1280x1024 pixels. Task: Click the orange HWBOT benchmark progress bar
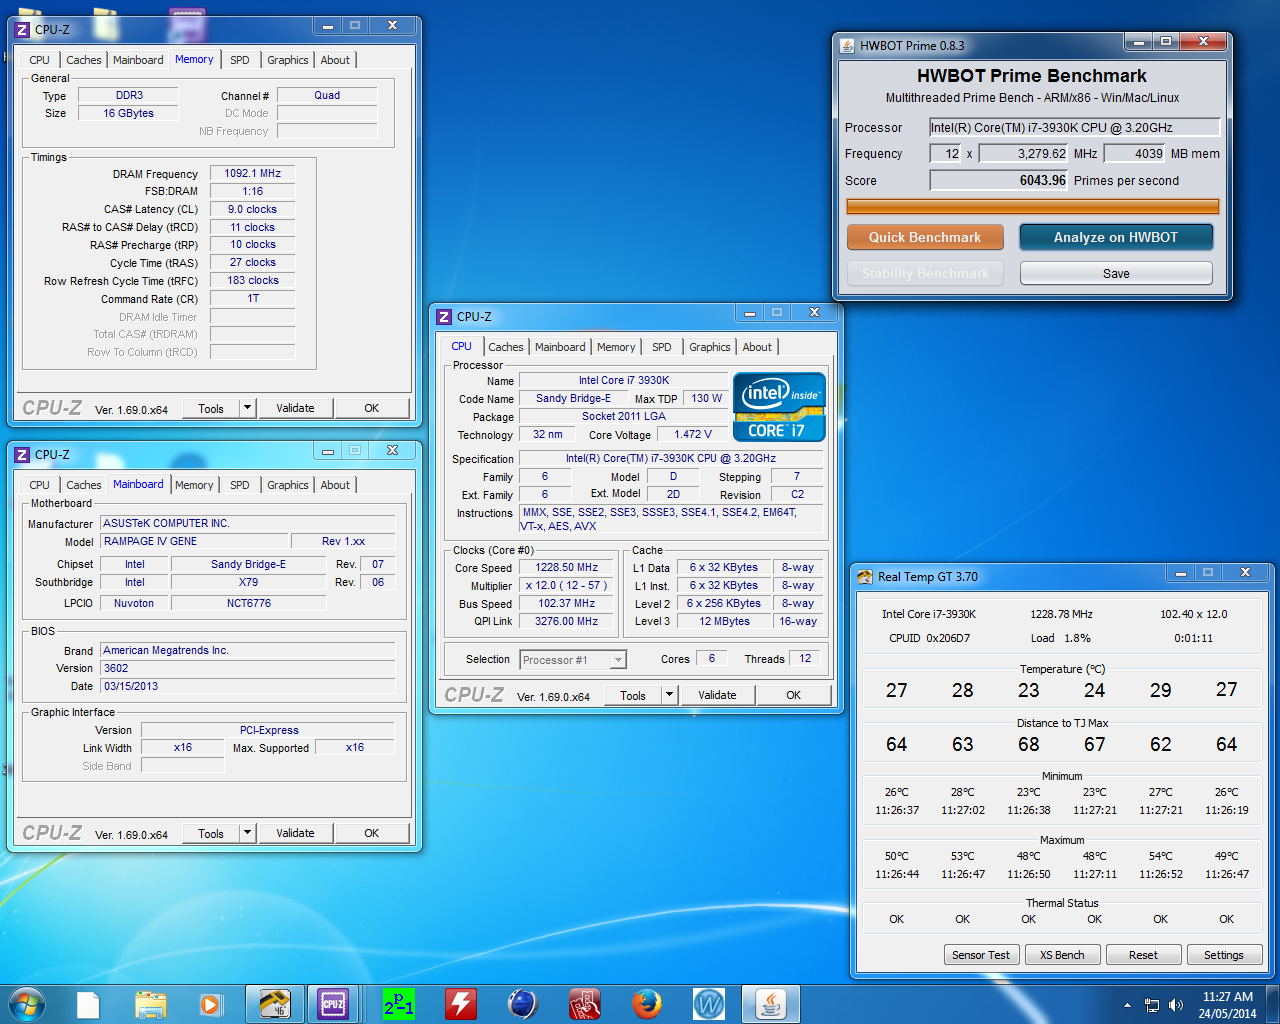pyautogui.click(x=1033, y=207)
